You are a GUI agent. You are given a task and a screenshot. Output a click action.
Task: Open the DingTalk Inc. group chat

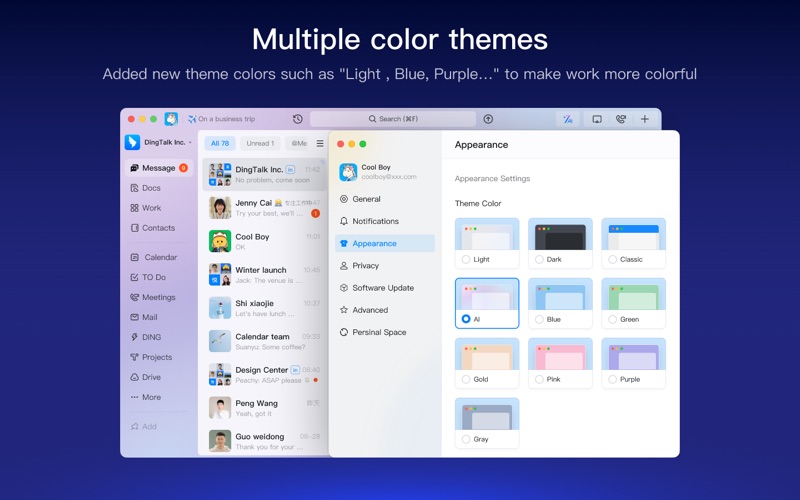point(264,174)
